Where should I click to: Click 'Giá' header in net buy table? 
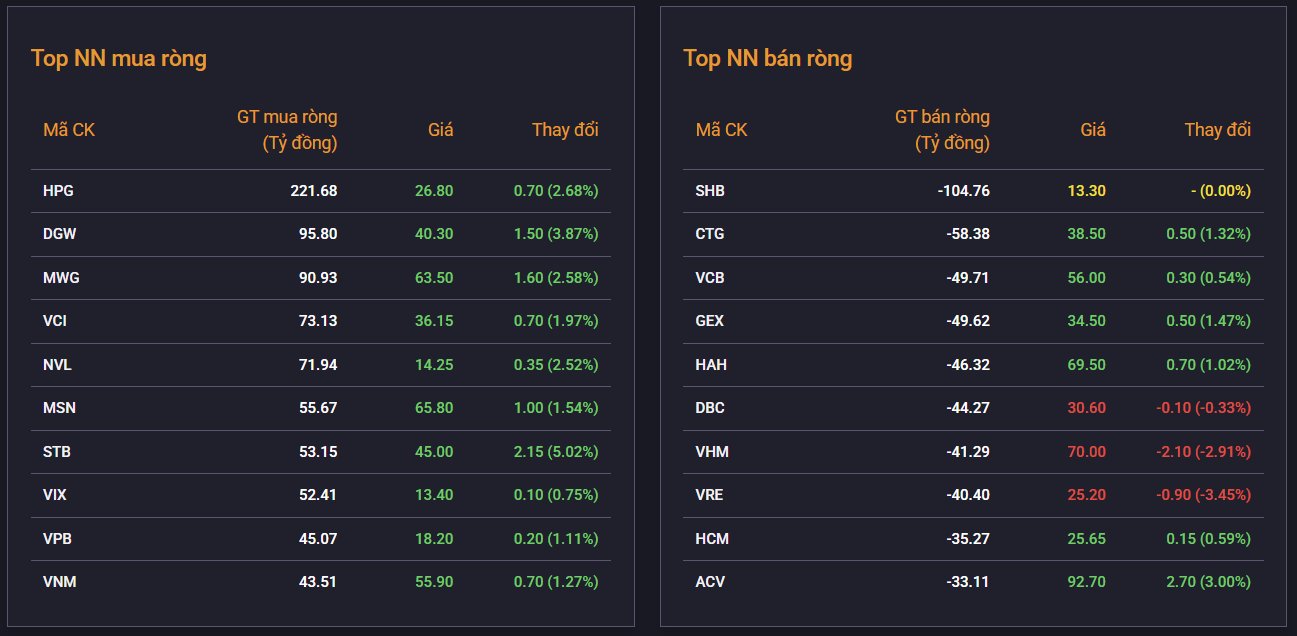click(x=441, y=130)
